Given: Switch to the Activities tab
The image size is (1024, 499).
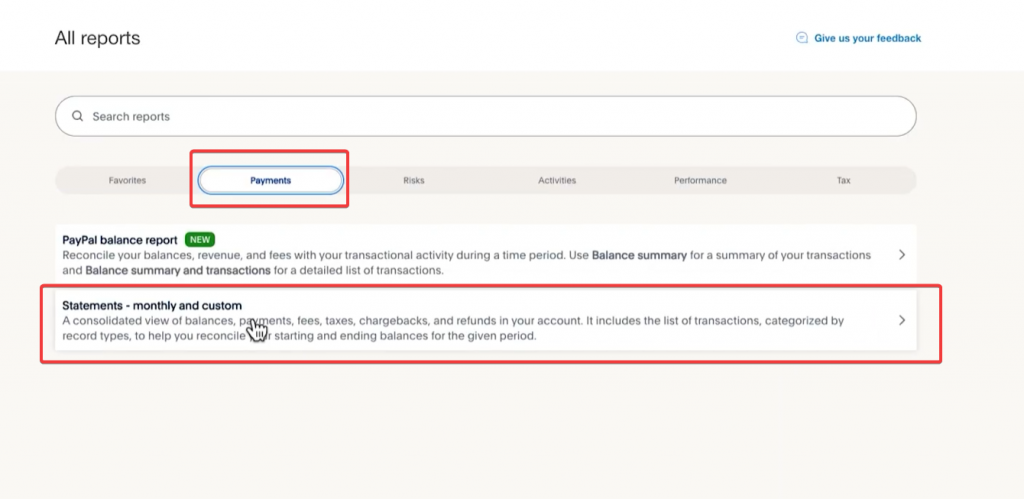Looking at the screenshot, I should [557, 180].
